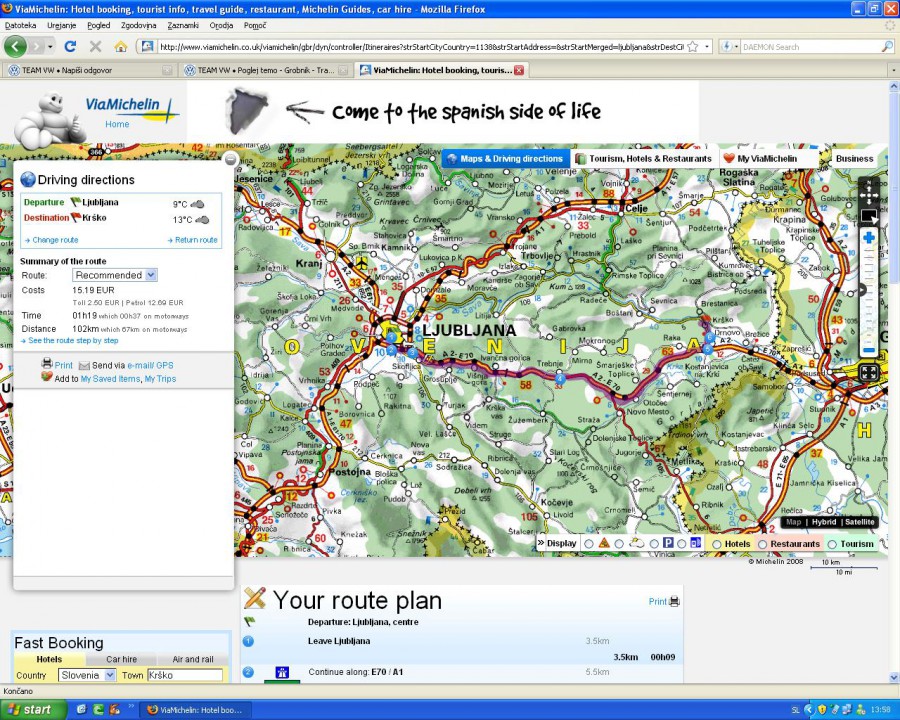Click the weather cloud icon in Display bar
This screenshot has width=900, height=720.
[x=637, y=543]
